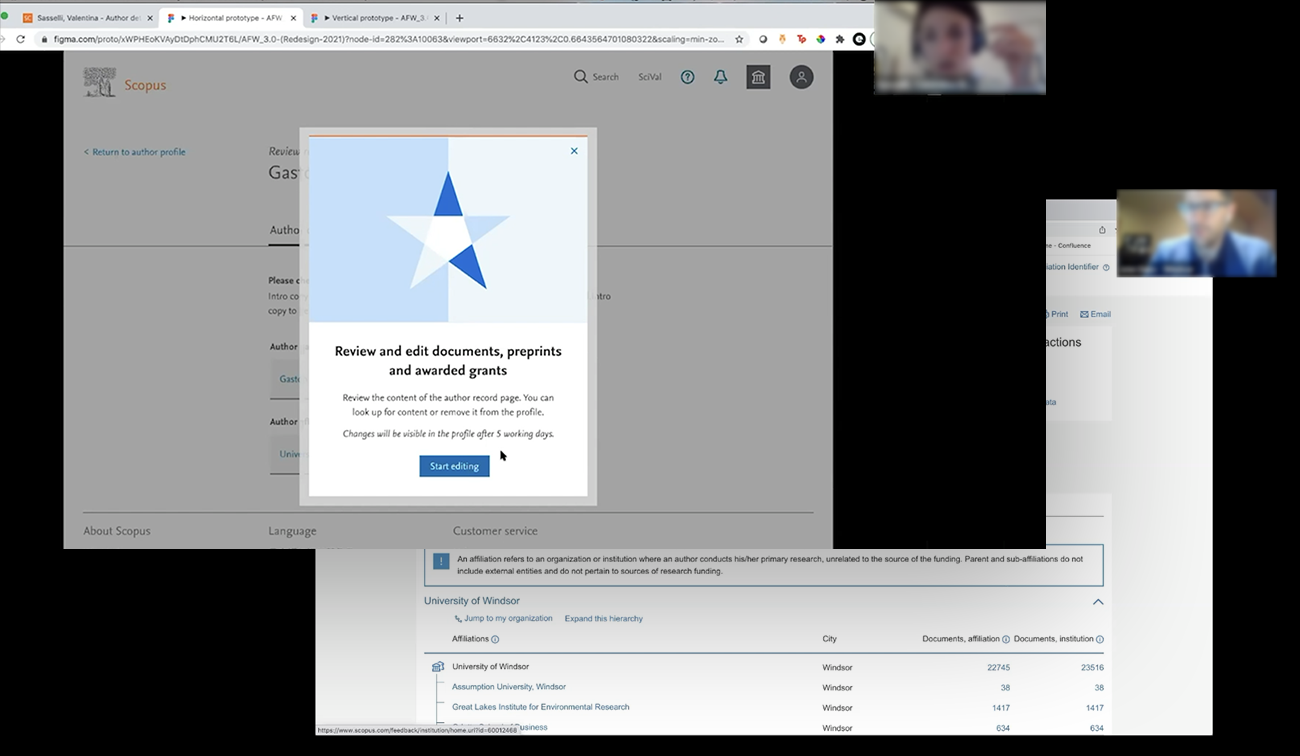Open Assumption University, Windsor affiliation link
The width and height of the screenshot is (1300, 756).
pos(509,687)
